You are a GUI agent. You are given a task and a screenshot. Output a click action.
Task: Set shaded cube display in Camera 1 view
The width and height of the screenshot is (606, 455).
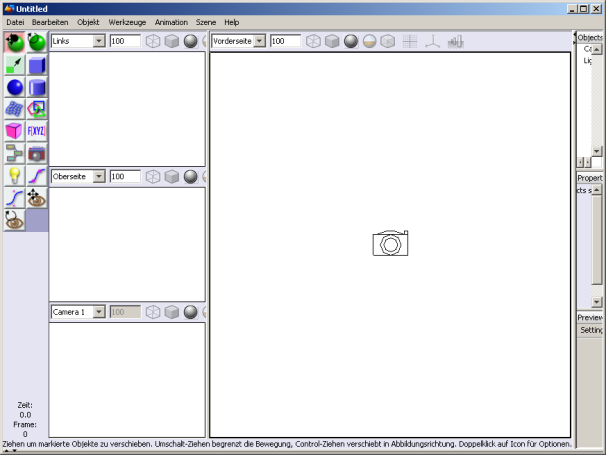[x=172, y=312]
